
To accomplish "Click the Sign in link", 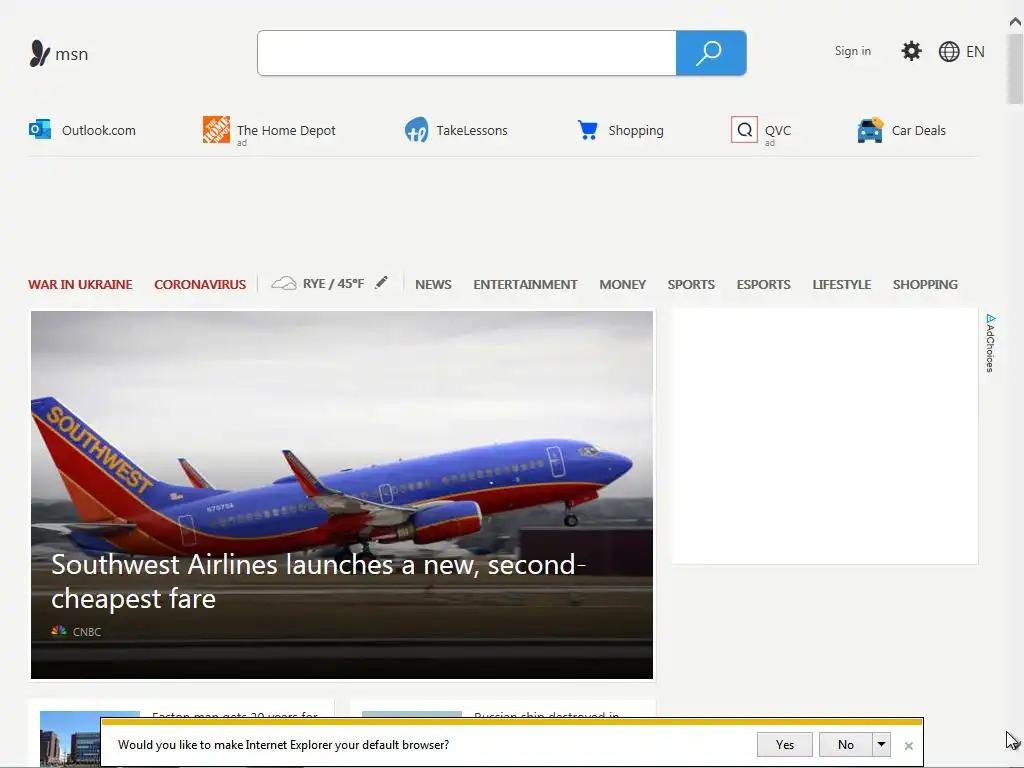I will 852,51.
